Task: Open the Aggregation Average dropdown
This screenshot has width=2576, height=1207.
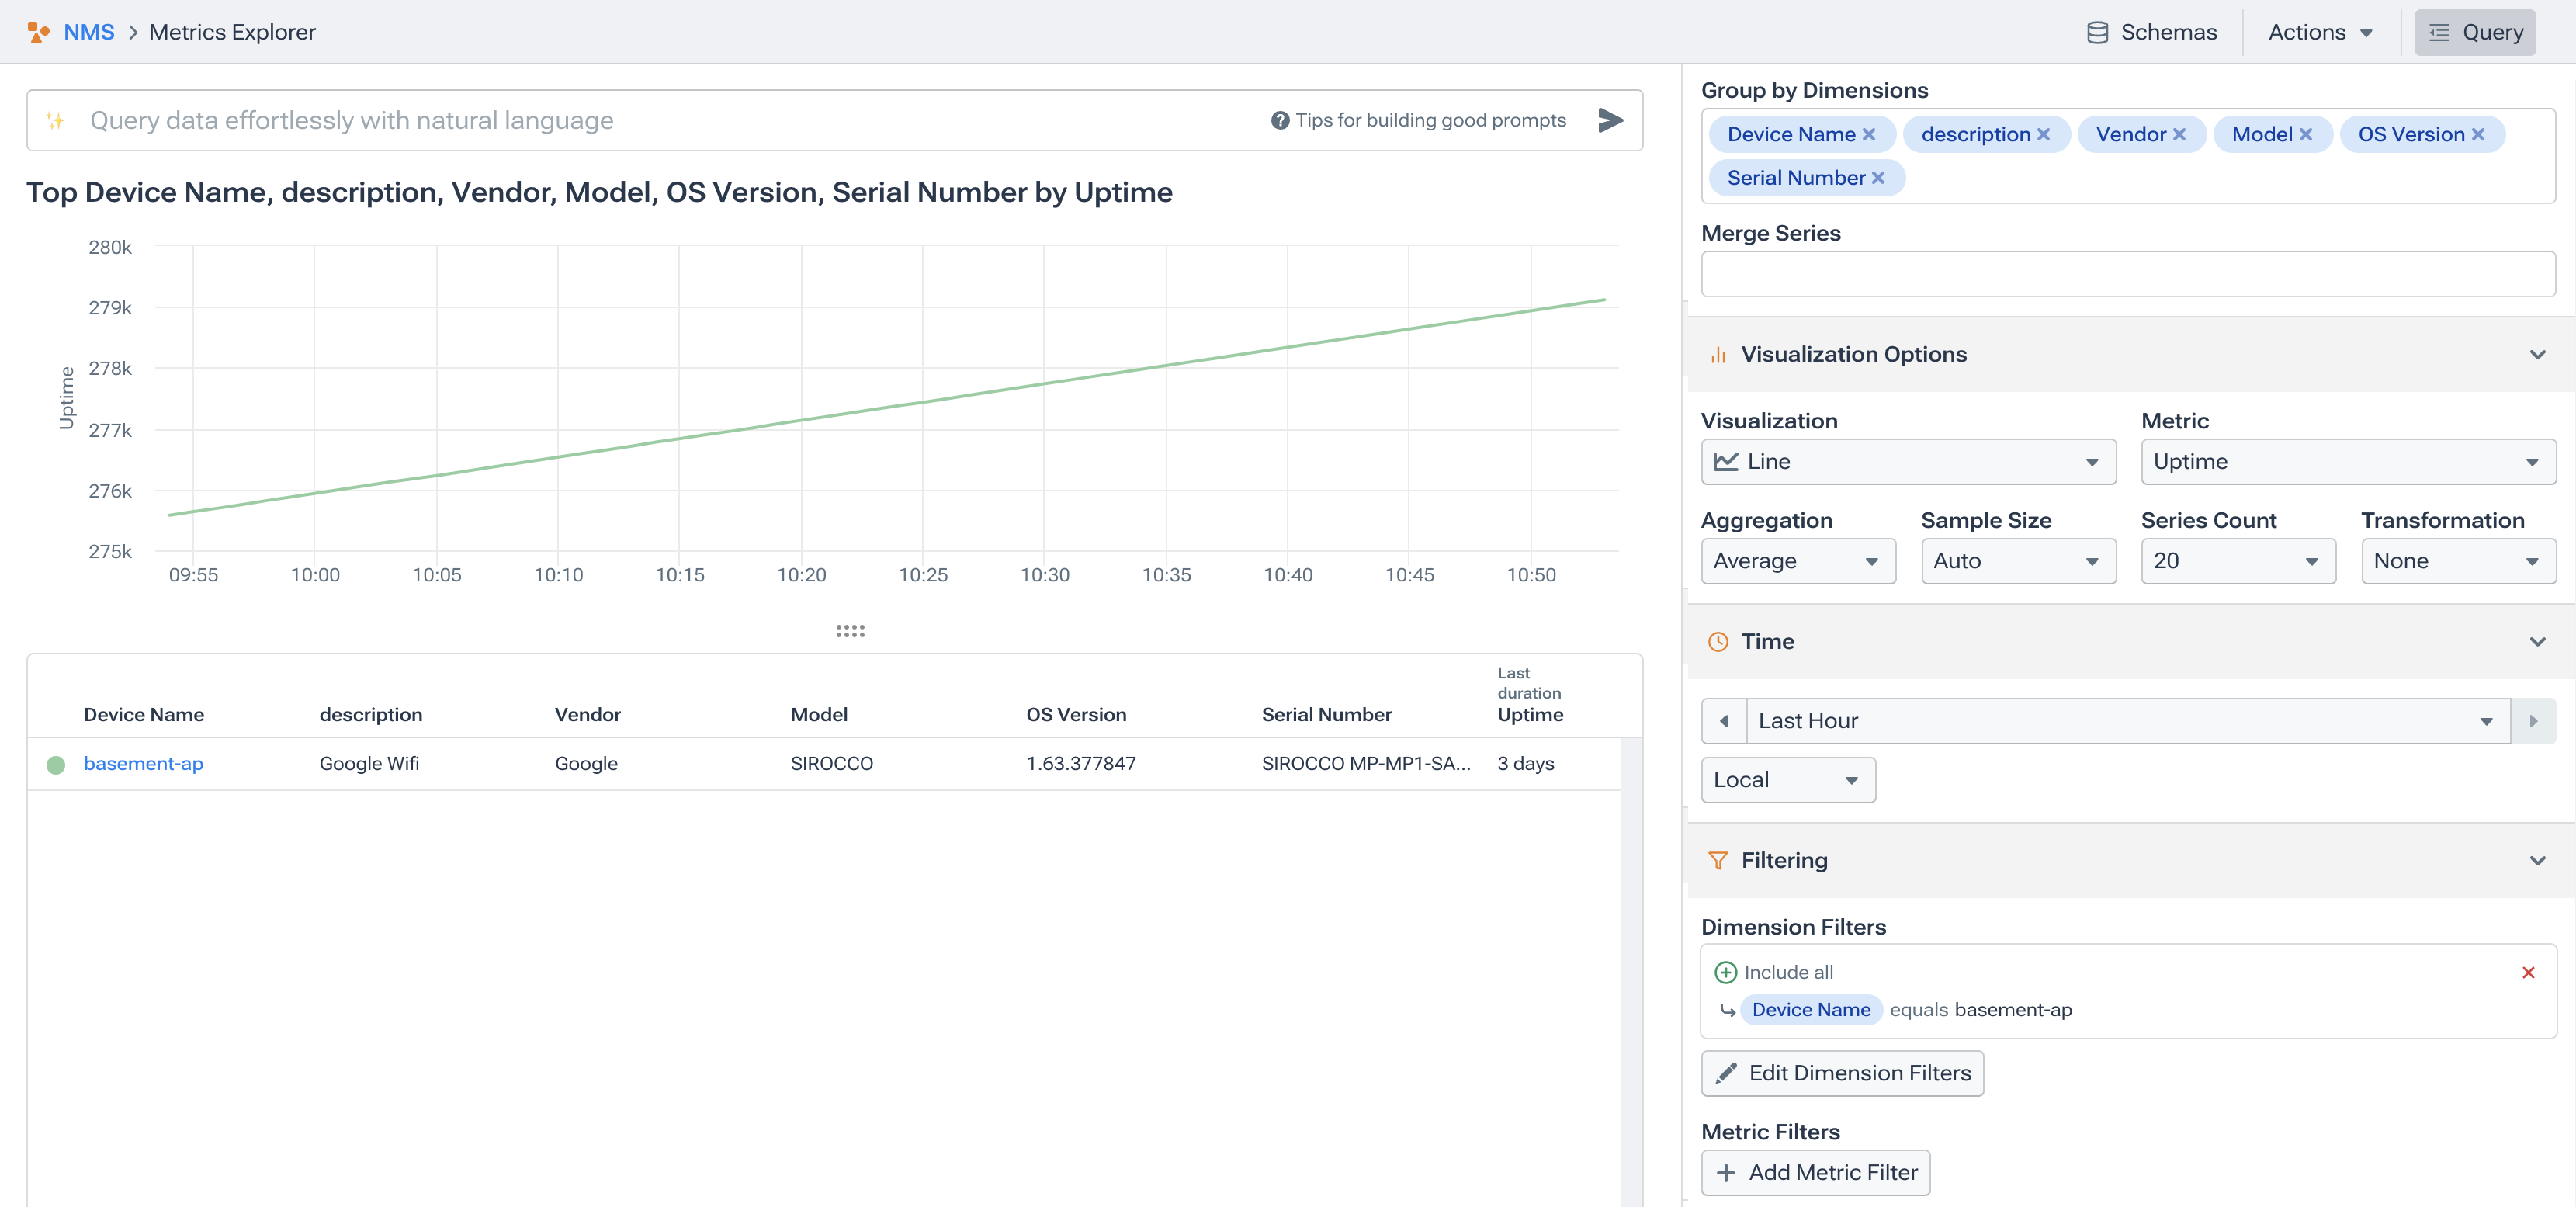Action: point(1797,561)
